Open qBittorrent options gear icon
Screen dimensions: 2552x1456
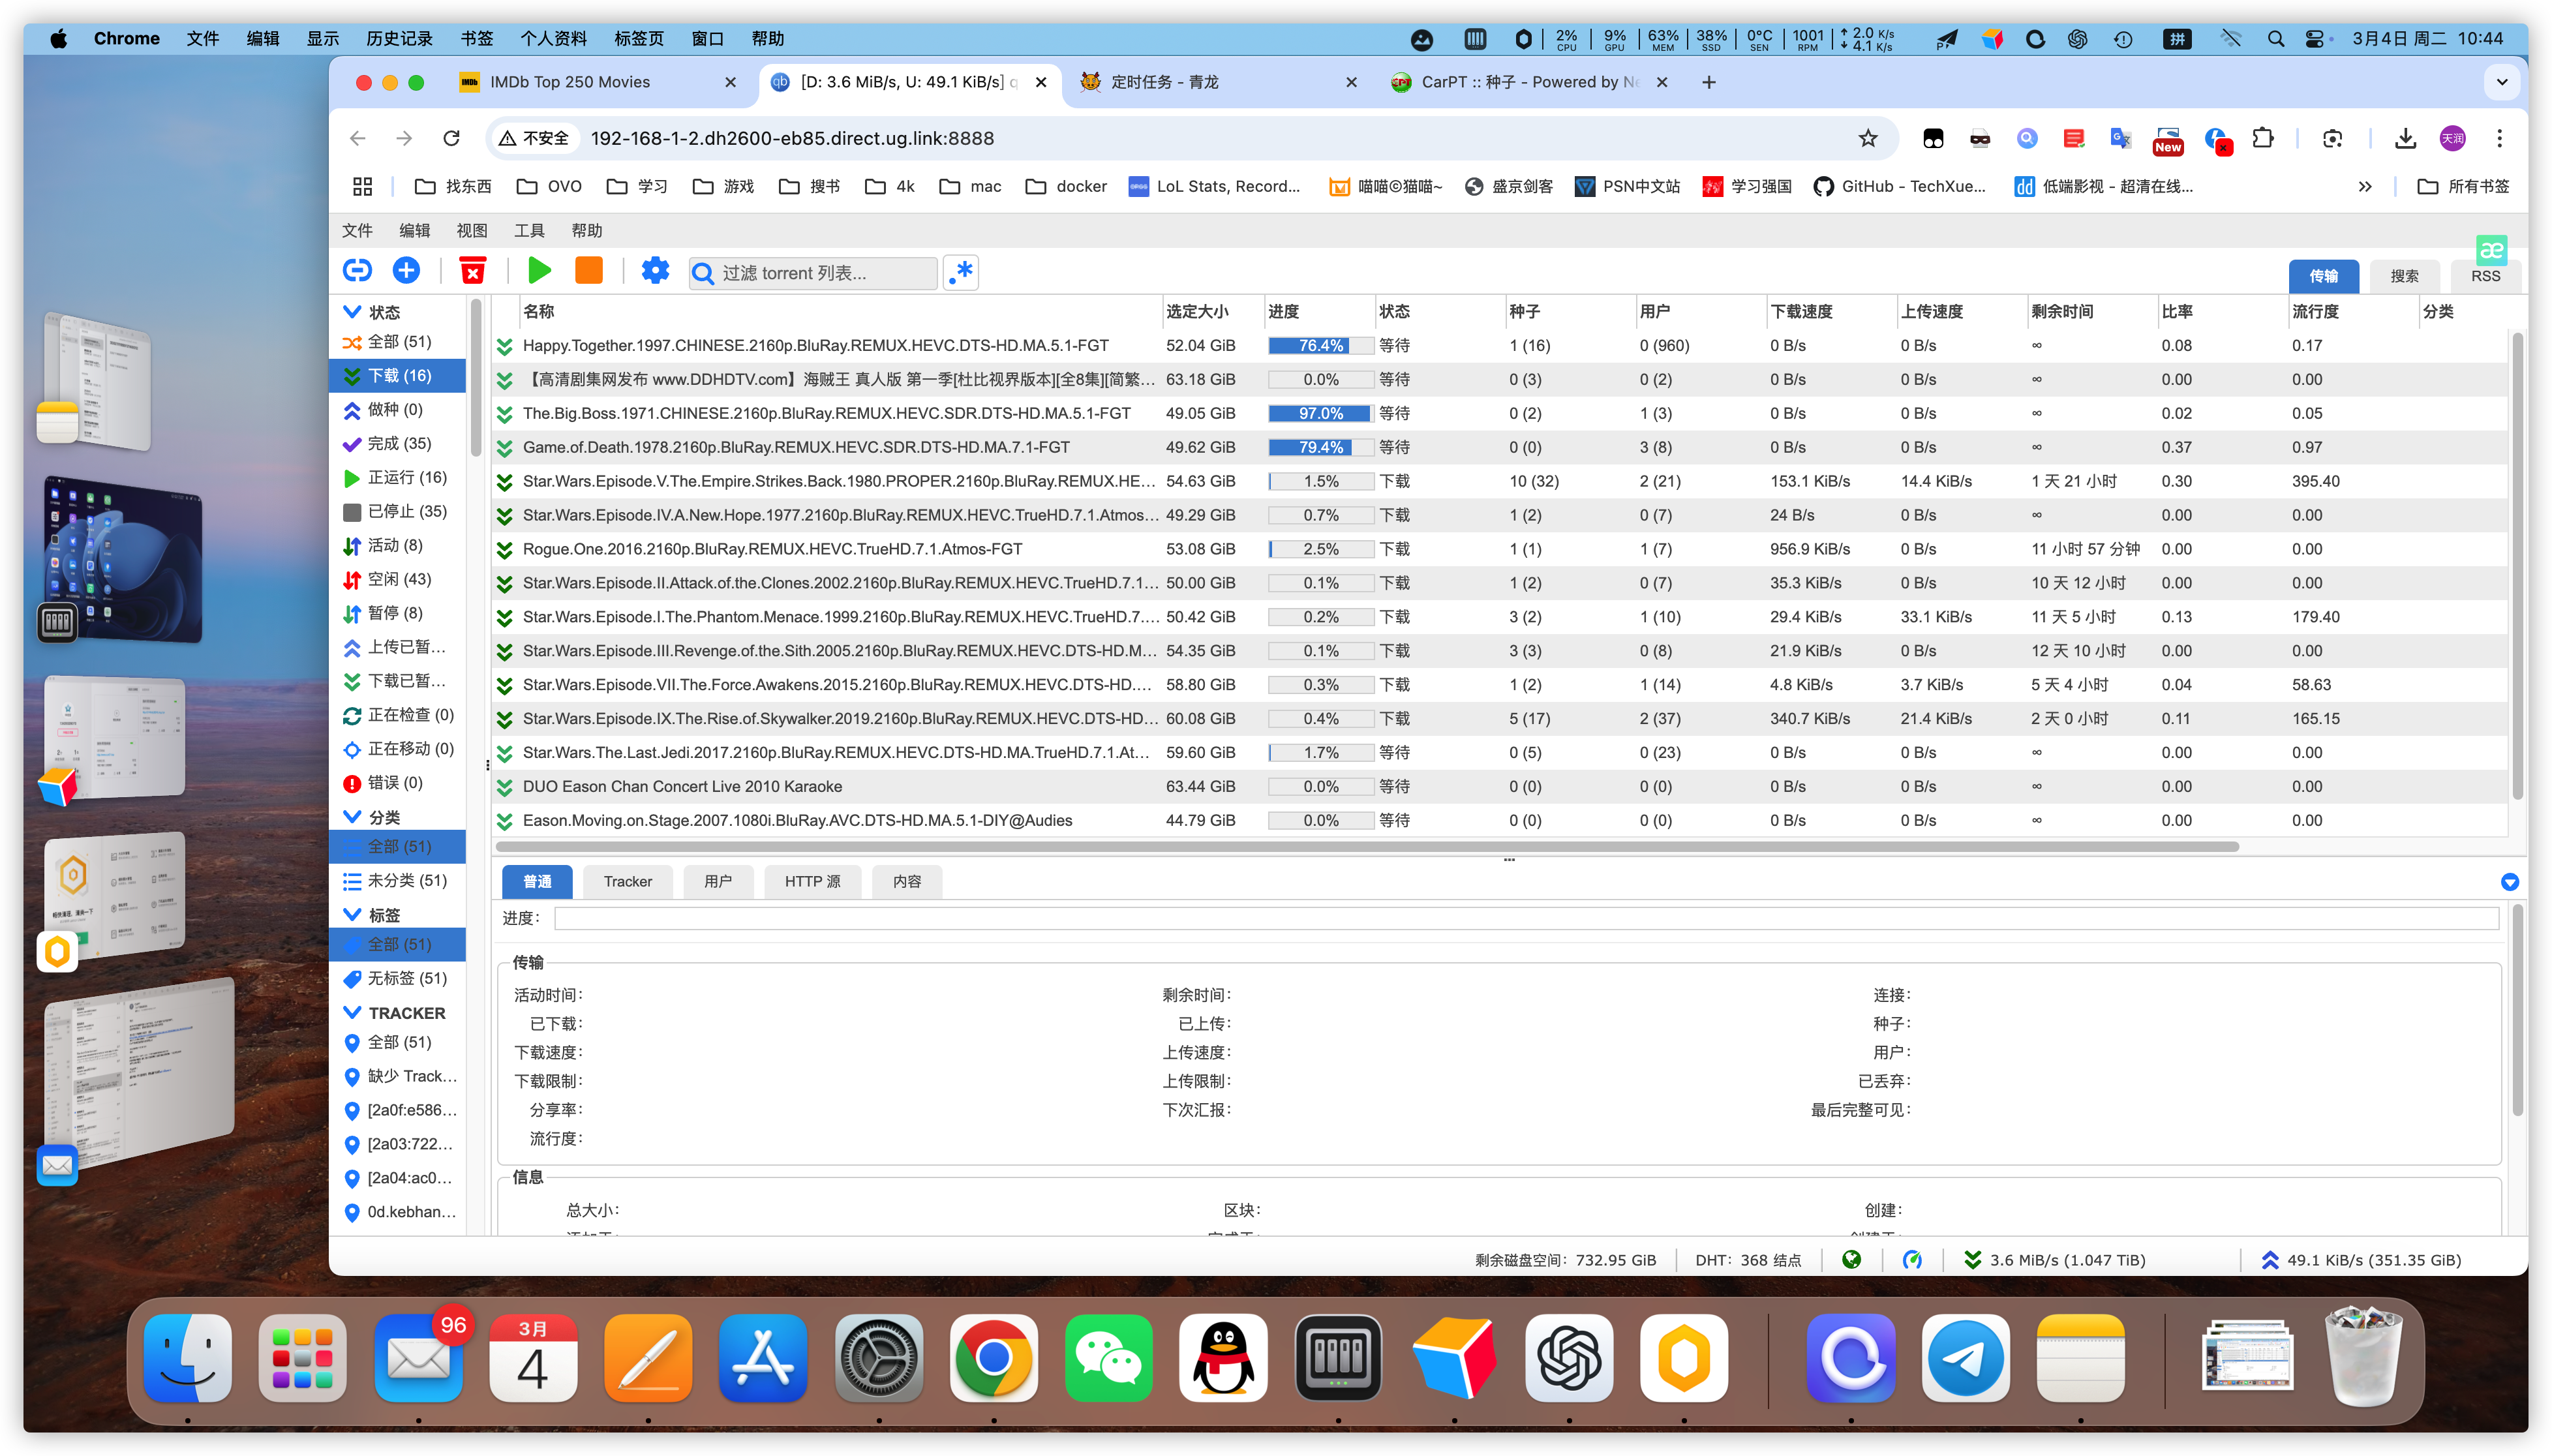pyautogui.click(x=655, y=271)
